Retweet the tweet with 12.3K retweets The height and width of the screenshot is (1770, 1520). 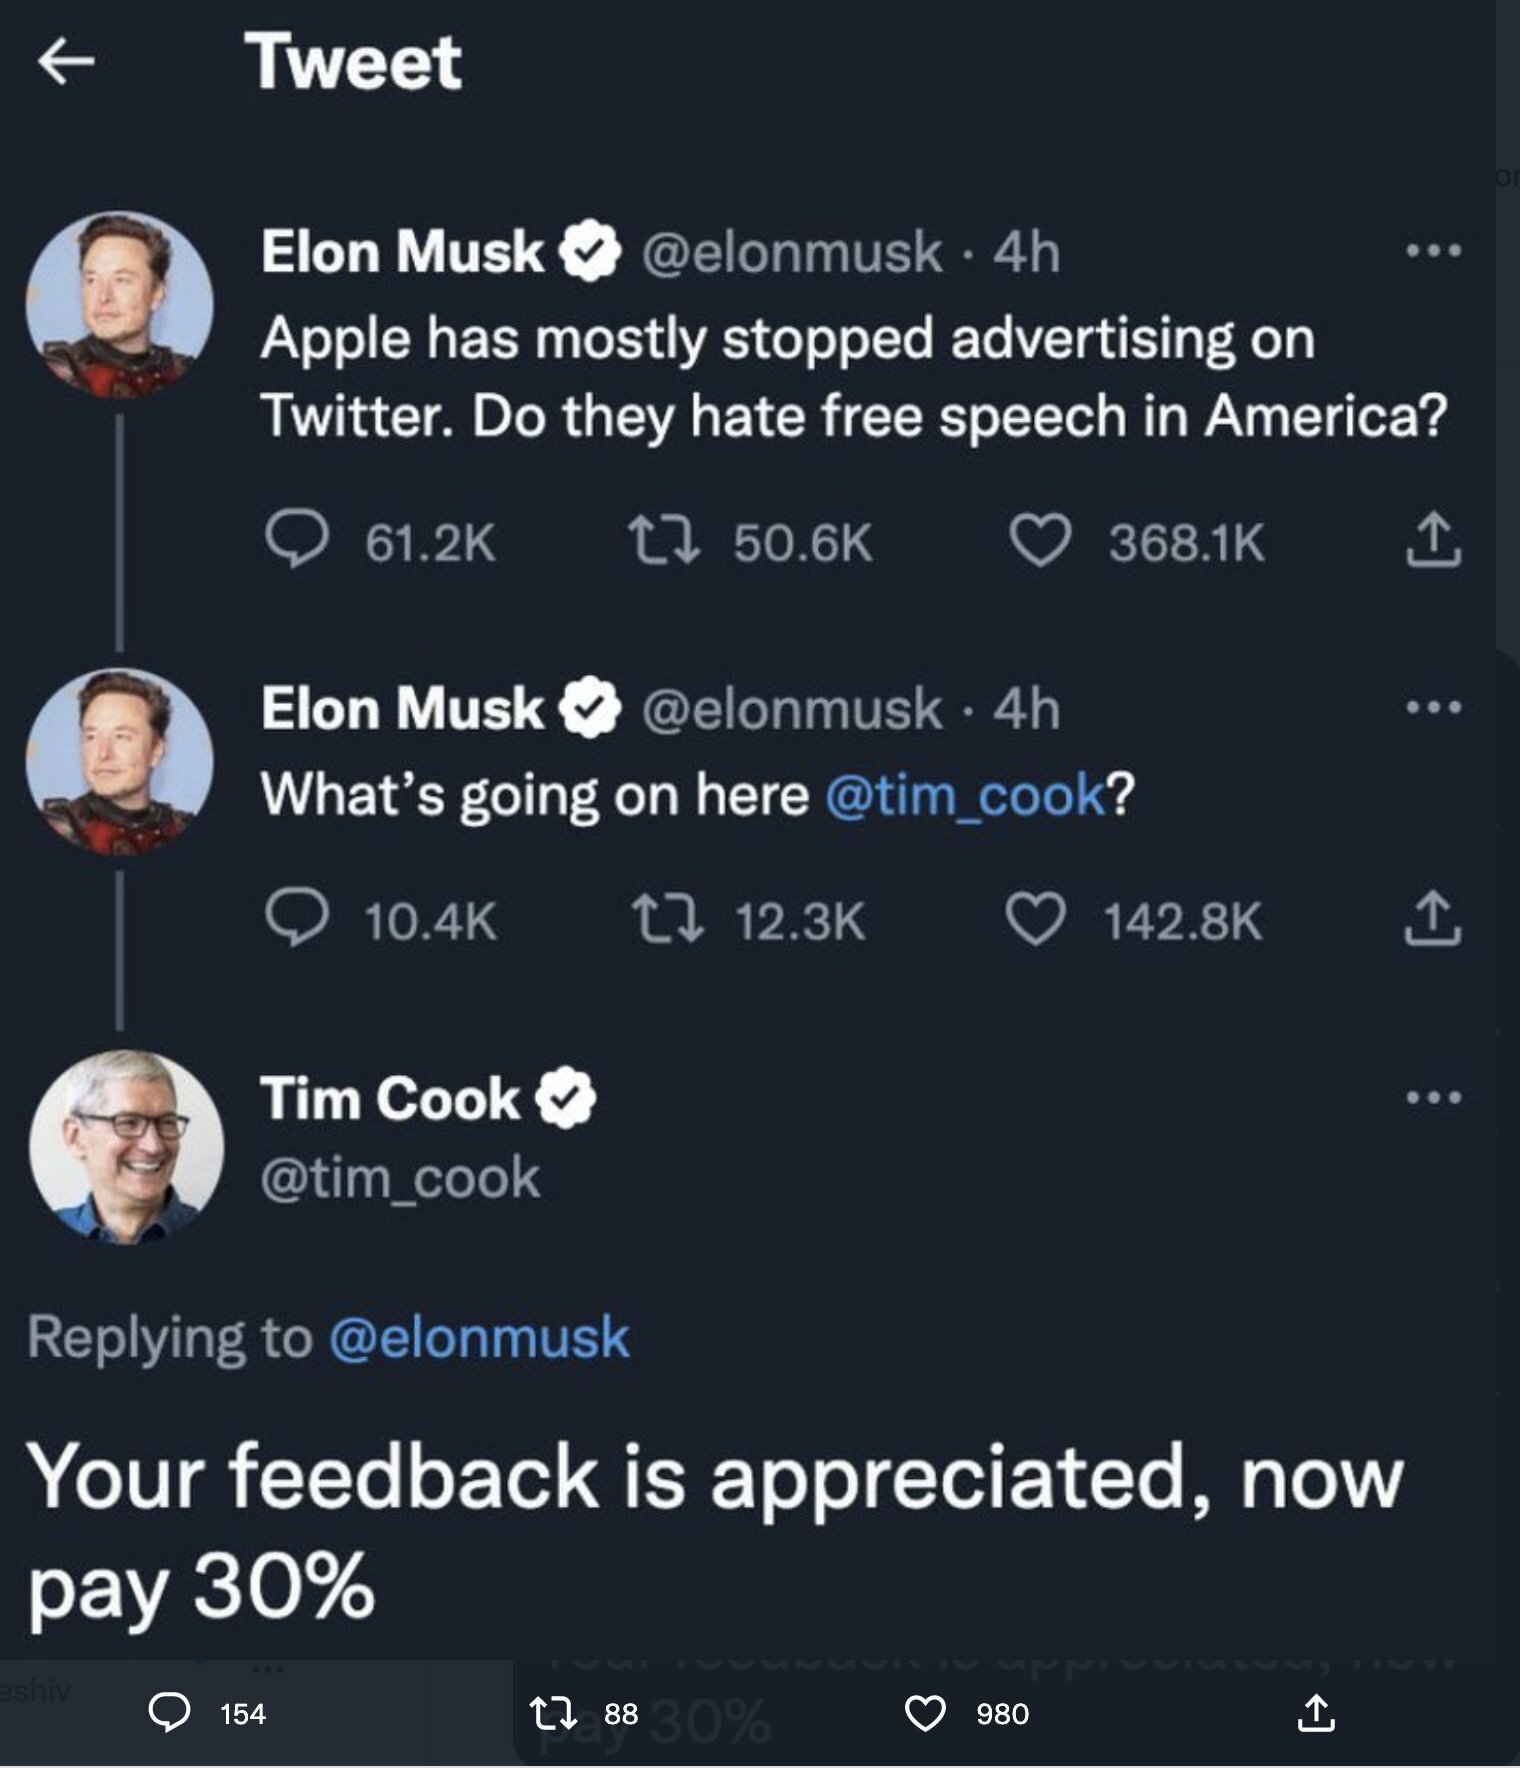[x=666, y=918]
